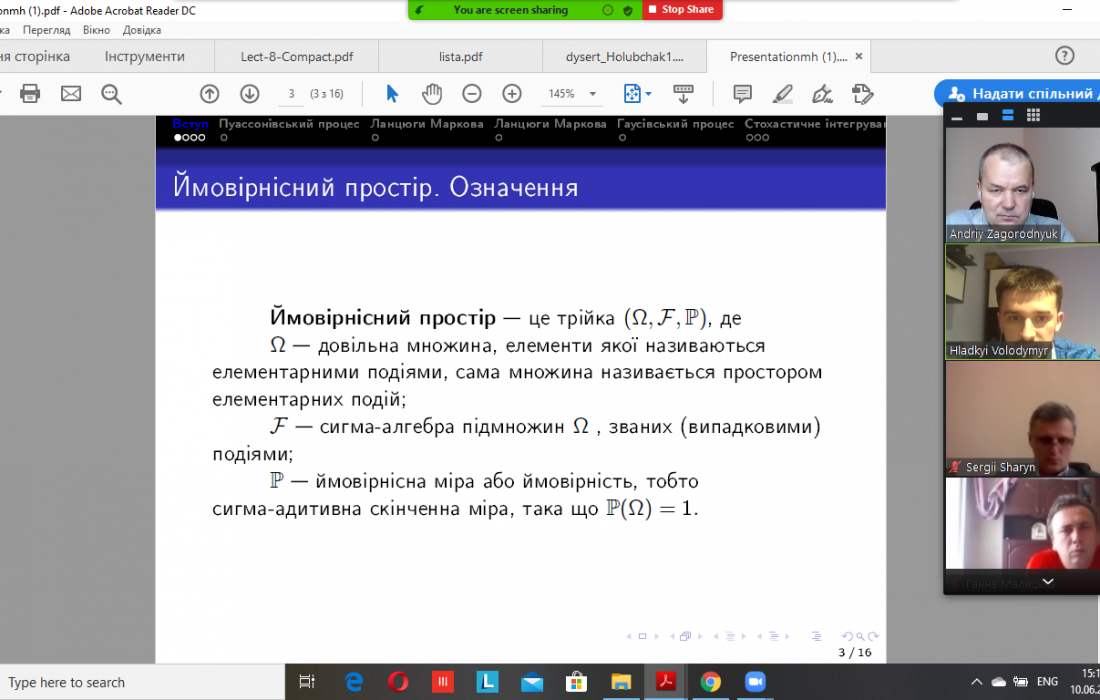Activate the Hand pan tool
1100x700 pixels.
[x=431, y=94]
